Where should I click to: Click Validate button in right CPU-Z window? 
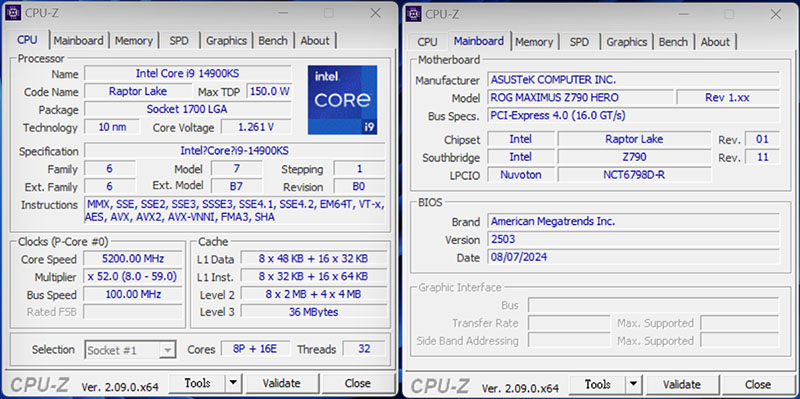pos(682,384)
